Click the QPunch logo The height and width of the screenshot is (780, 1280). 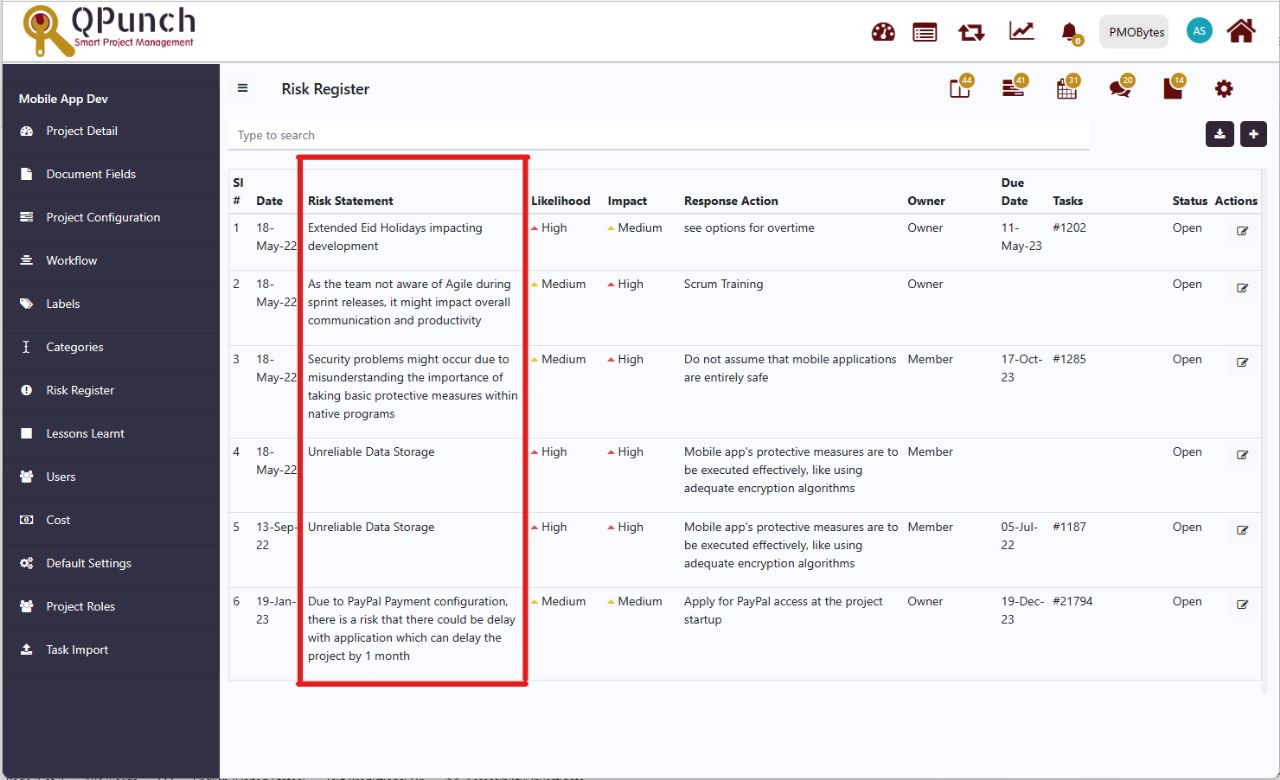pos(109,30)
